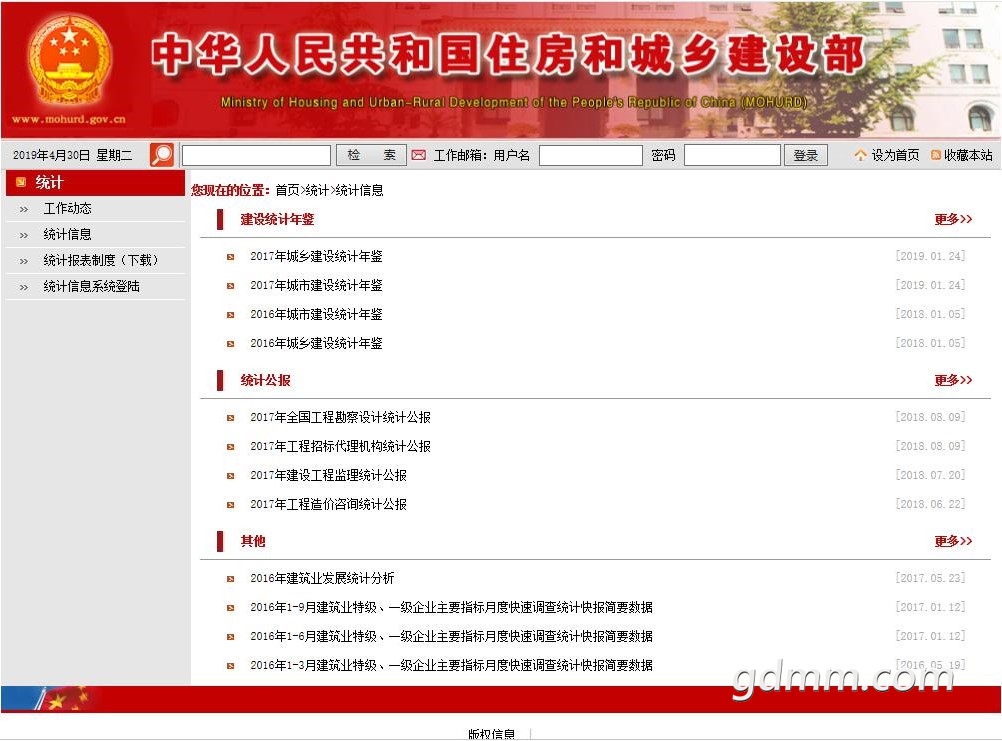Open 2016年1-9月建筑业特级 quick report link
The image size is (1002, 741).
[x=451, y=607]
